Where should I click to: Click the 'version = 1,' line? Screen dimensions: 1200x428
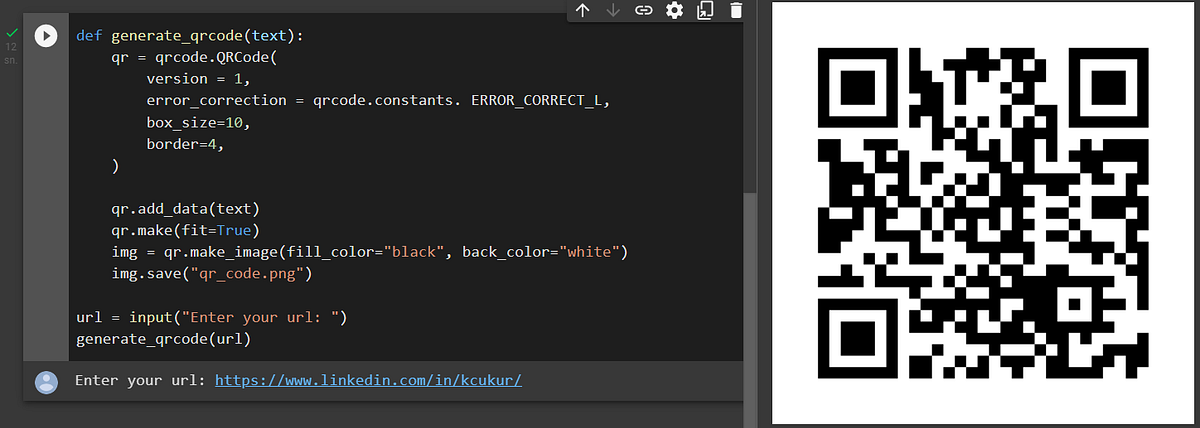click(x=198, y=79)
